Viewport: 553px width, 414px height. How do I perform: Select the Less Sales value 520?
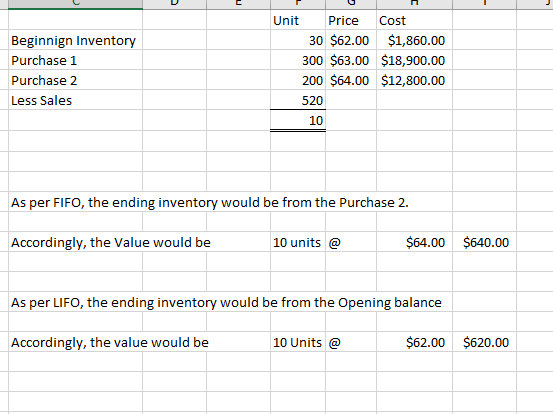coord(298,101)
